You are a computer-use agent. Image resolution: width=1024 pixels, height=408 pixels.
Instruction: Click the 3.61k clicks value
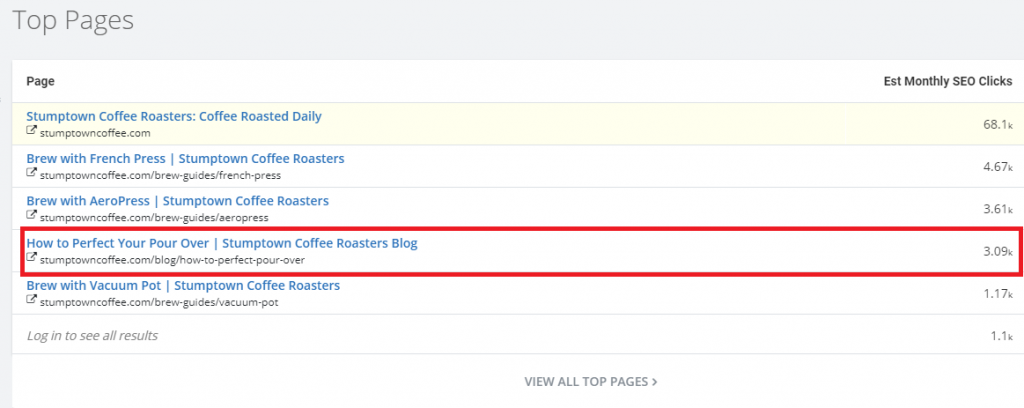click(x=997, y=209)
